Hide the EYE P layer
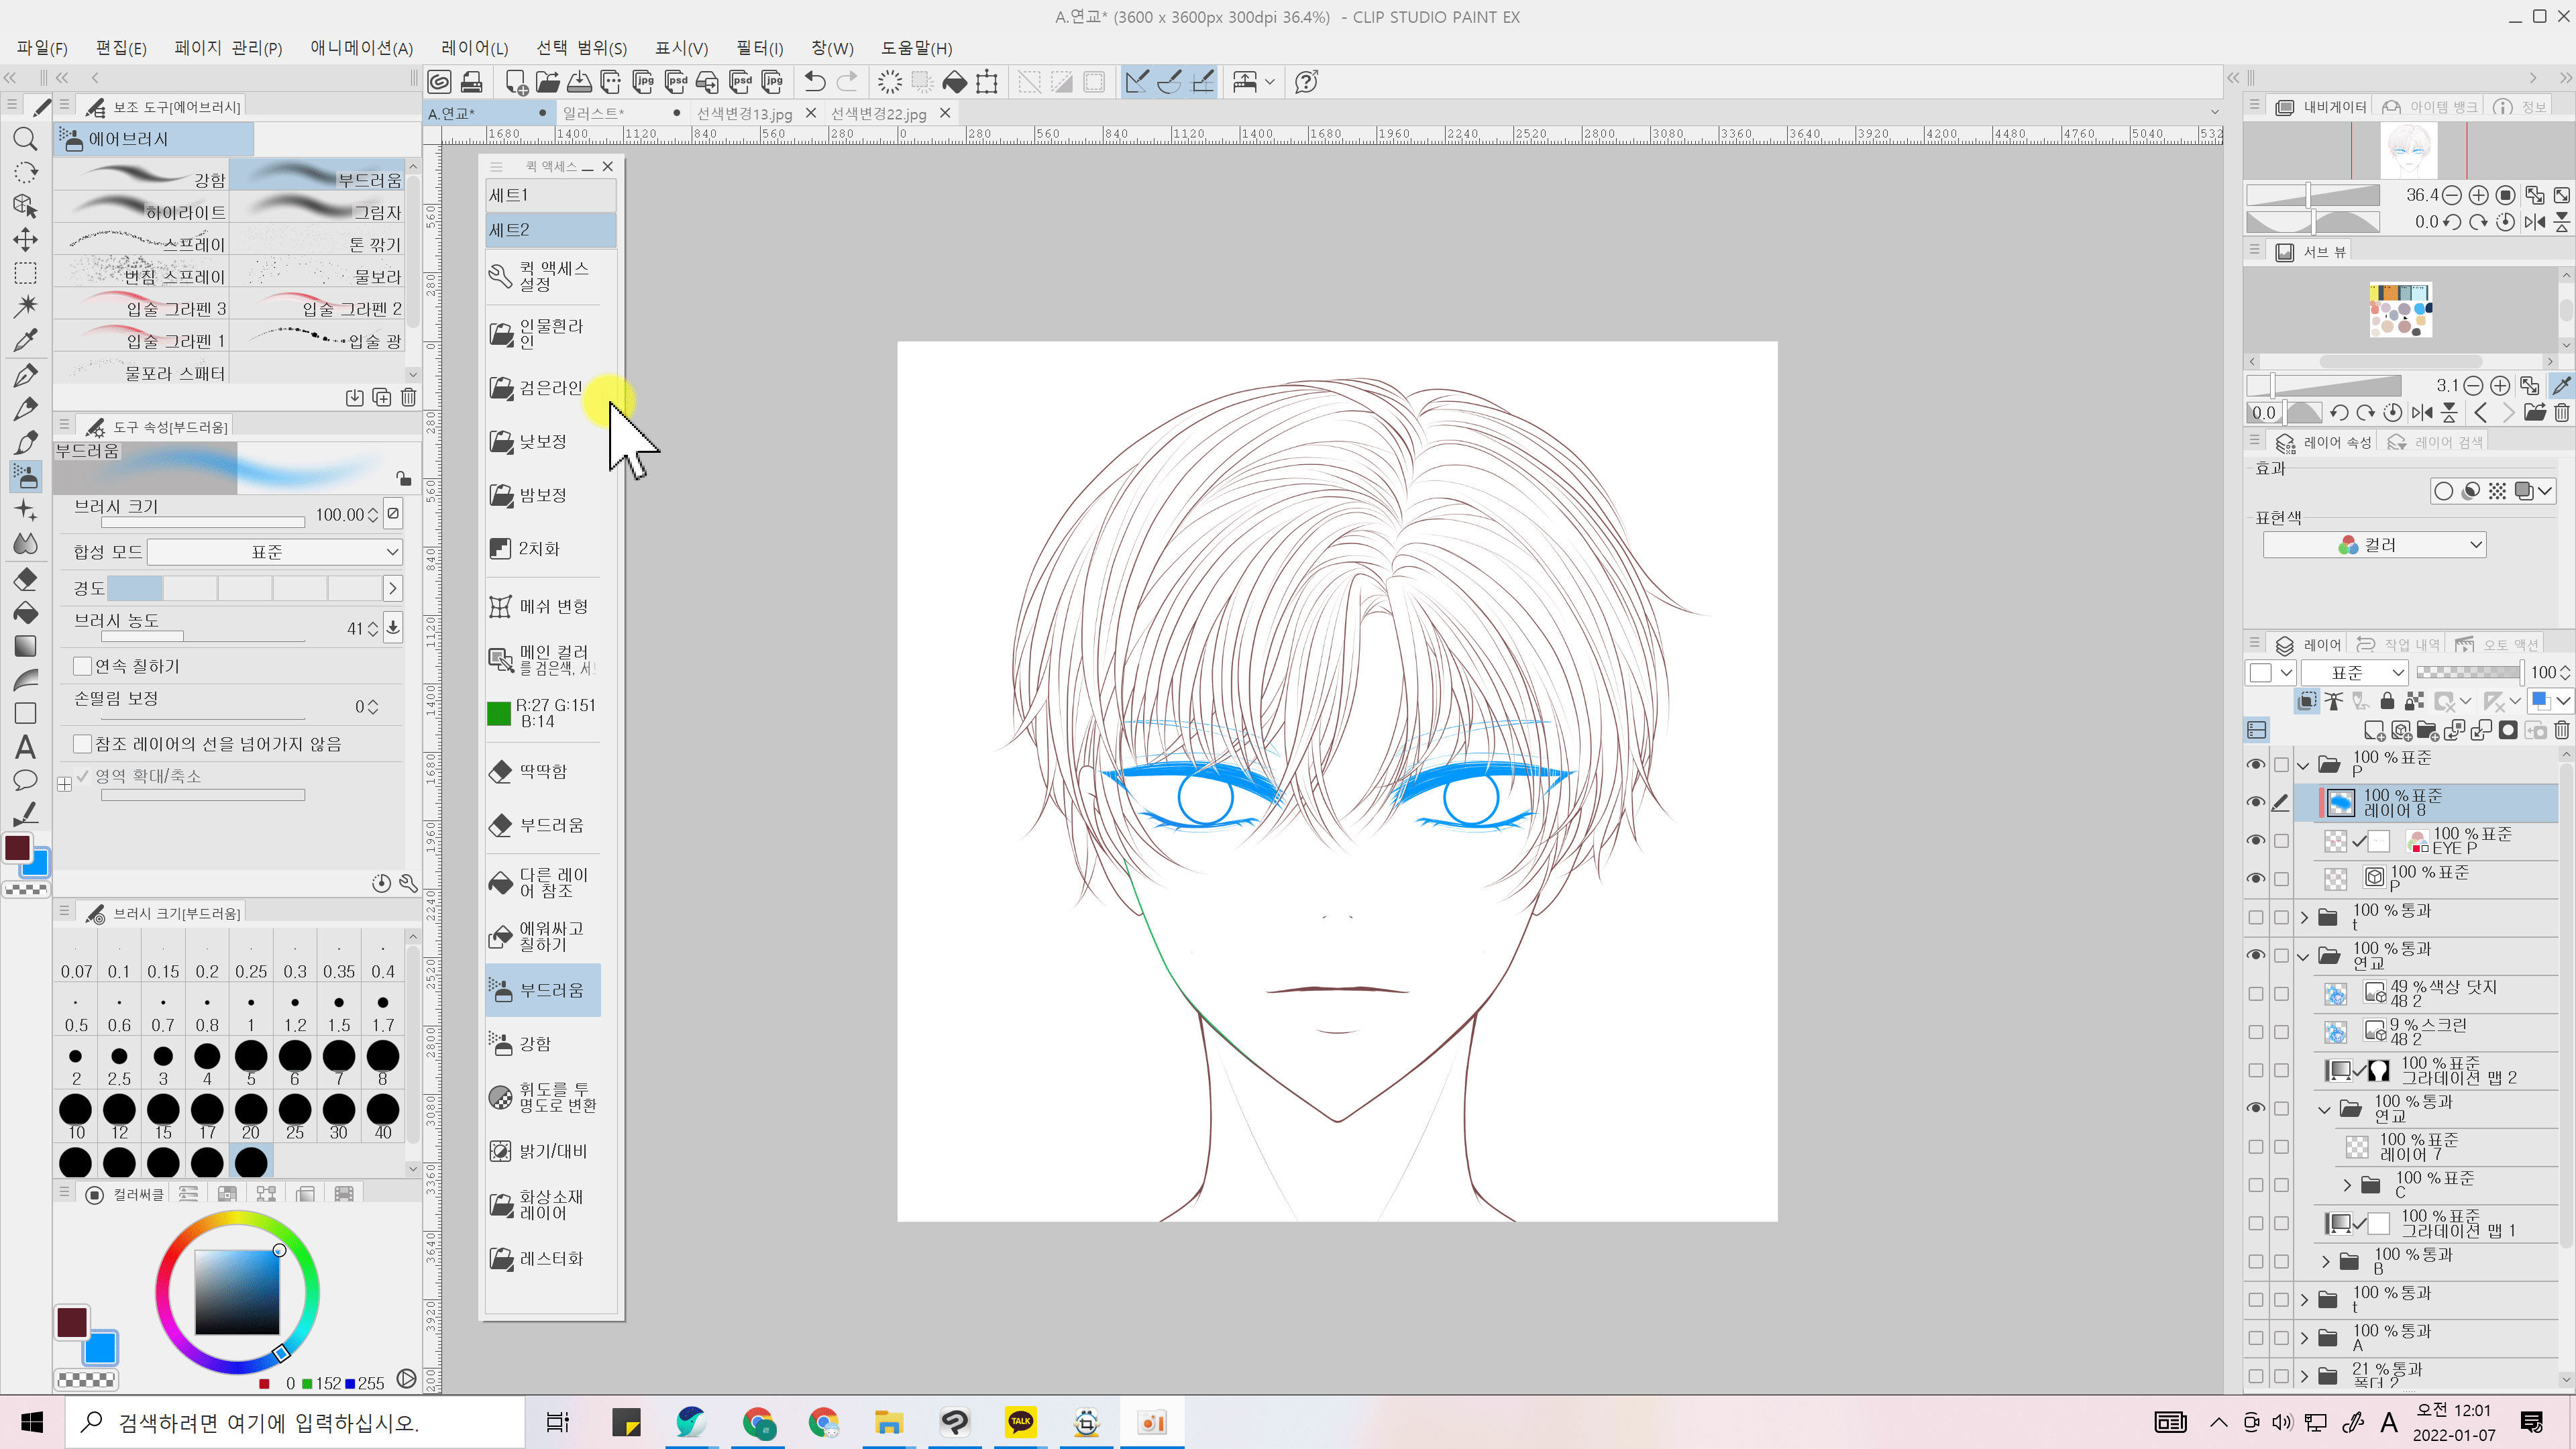The height and width of the screenshot is (1449, 2576). click(x=2255, y=840)
